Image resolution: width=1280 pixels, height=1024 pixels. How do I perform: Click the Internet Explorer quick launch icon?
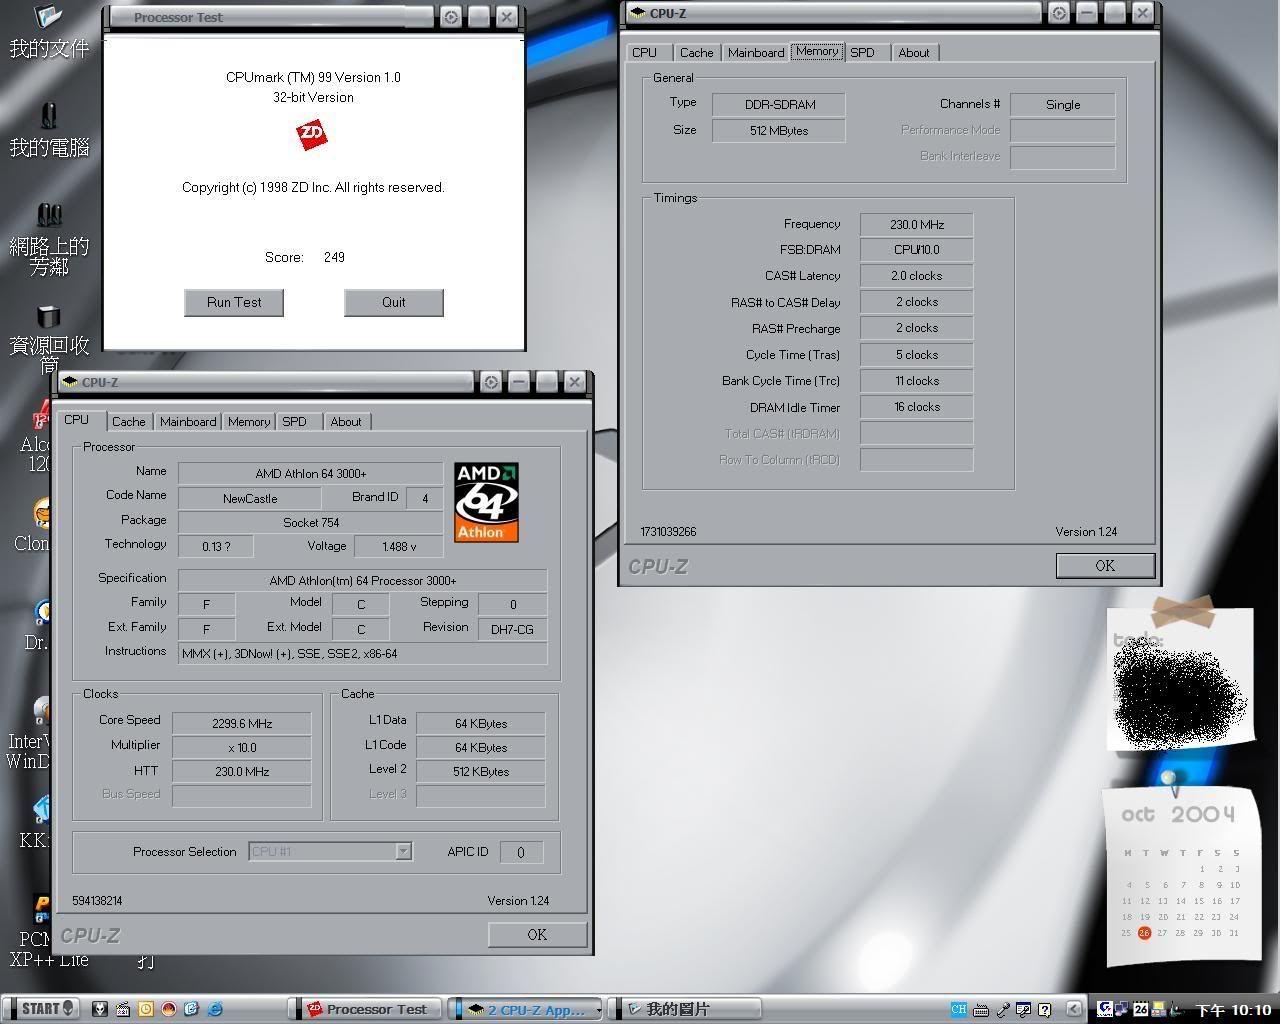(x=214, y=1009)
